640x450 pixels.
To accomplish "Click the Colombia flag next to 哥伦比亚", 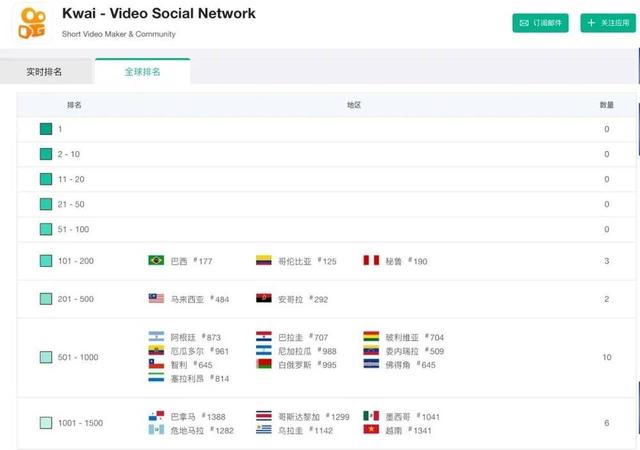I will click(x=264, y=261).
